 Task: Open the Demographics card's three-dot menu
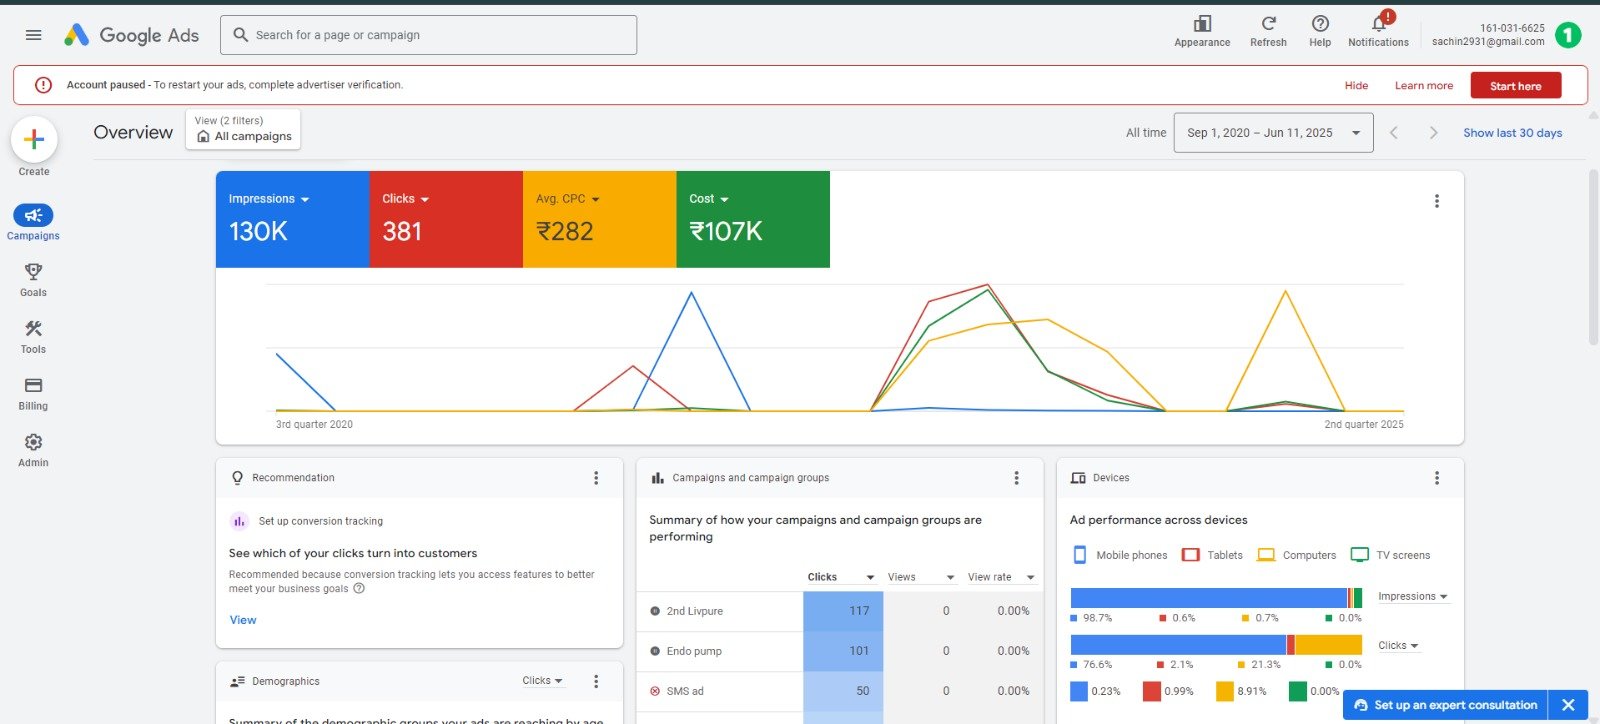pyautogui.click(x=596, y=681)
